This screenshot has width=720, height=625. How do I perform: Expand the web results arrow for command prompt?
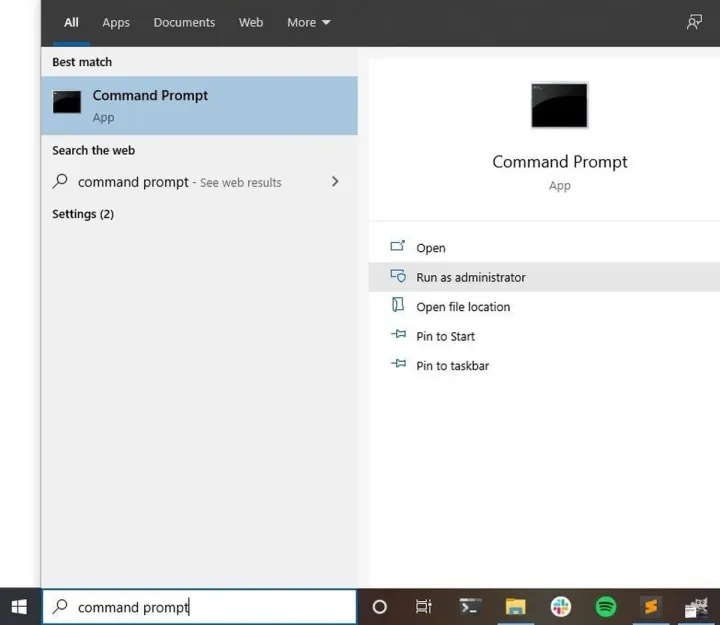coord(335,182)
